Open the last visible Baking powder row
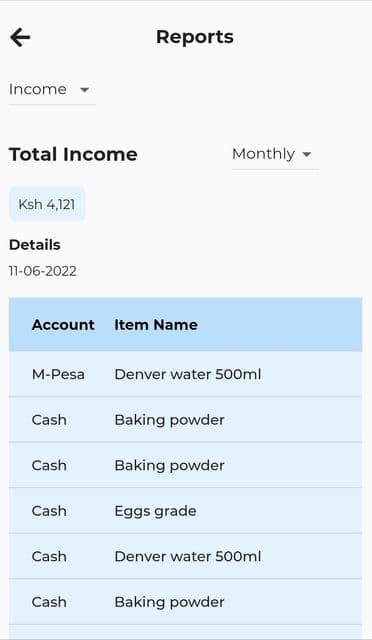 pos(185,602)
